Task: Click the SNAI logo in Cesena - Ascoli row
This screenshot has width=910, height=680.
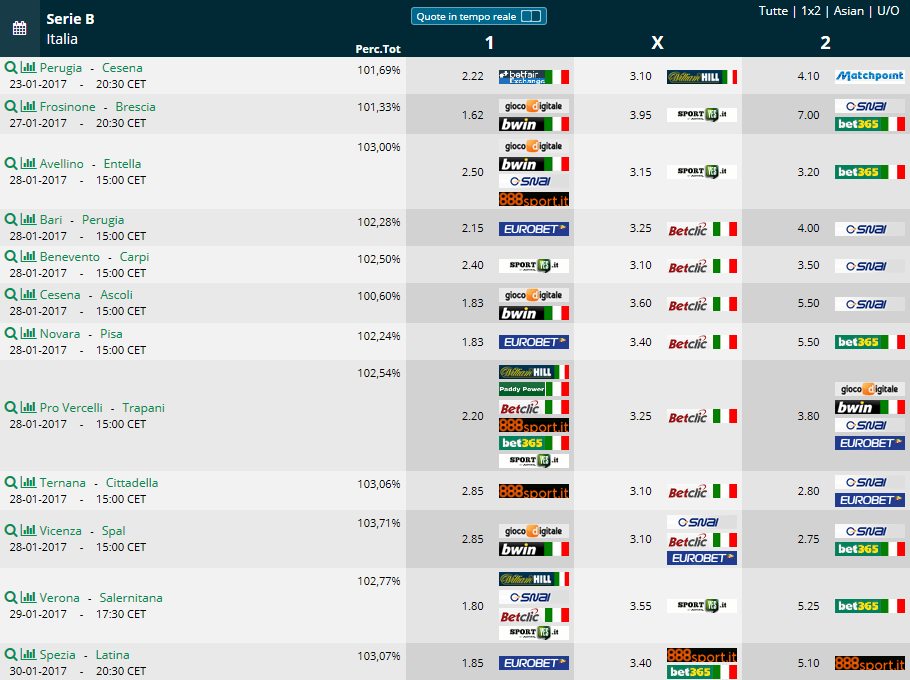Action: coord(869,304)
